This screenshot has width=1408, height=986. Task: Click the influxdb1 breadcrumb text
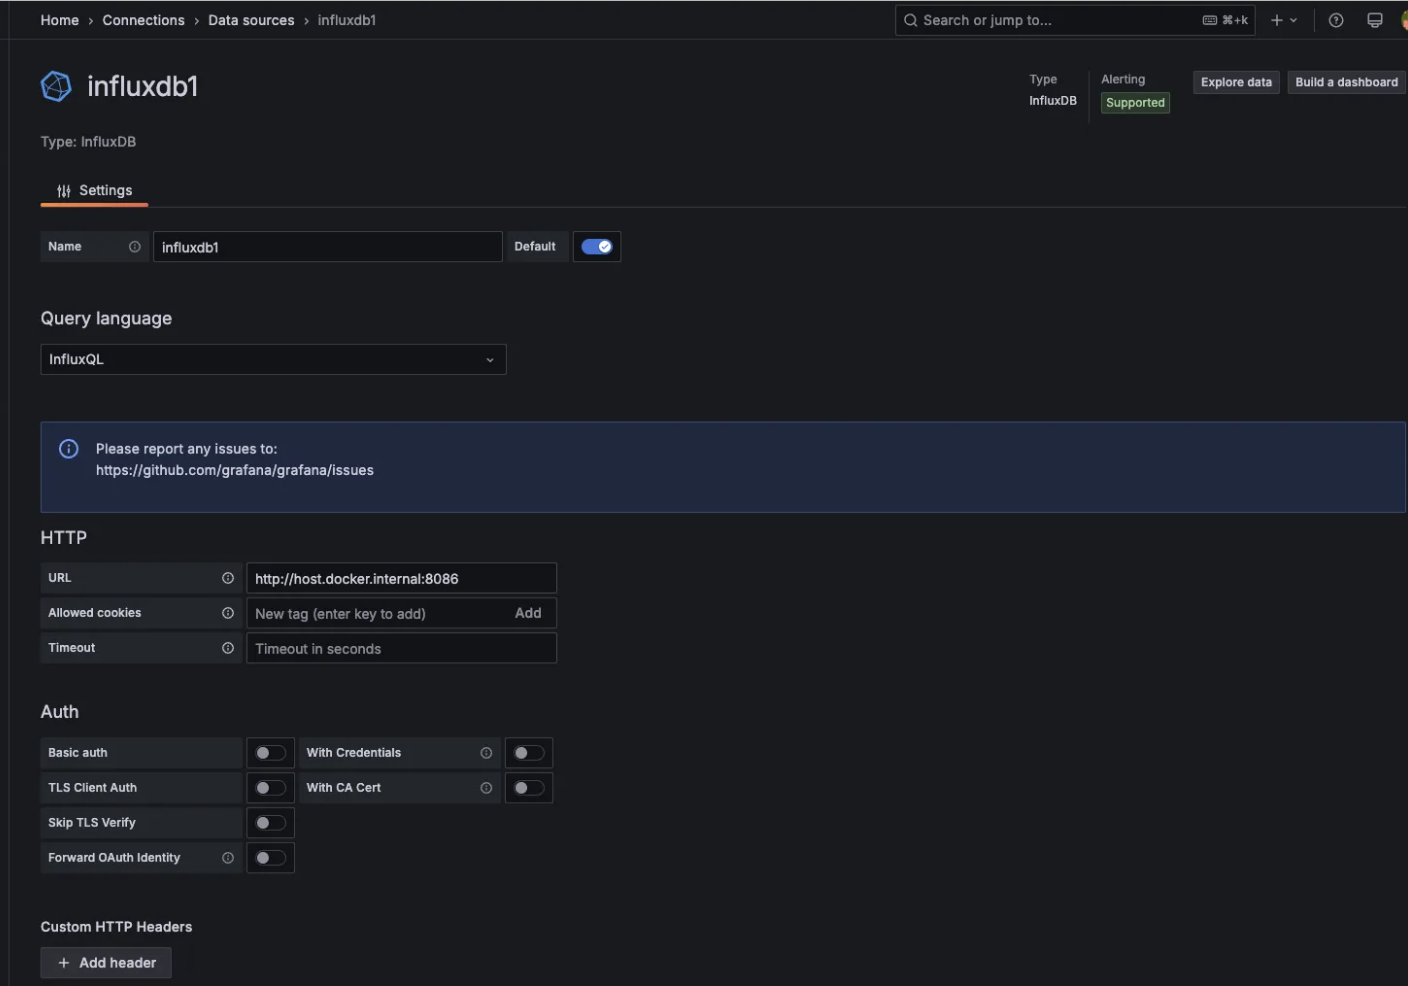[347, 20]
